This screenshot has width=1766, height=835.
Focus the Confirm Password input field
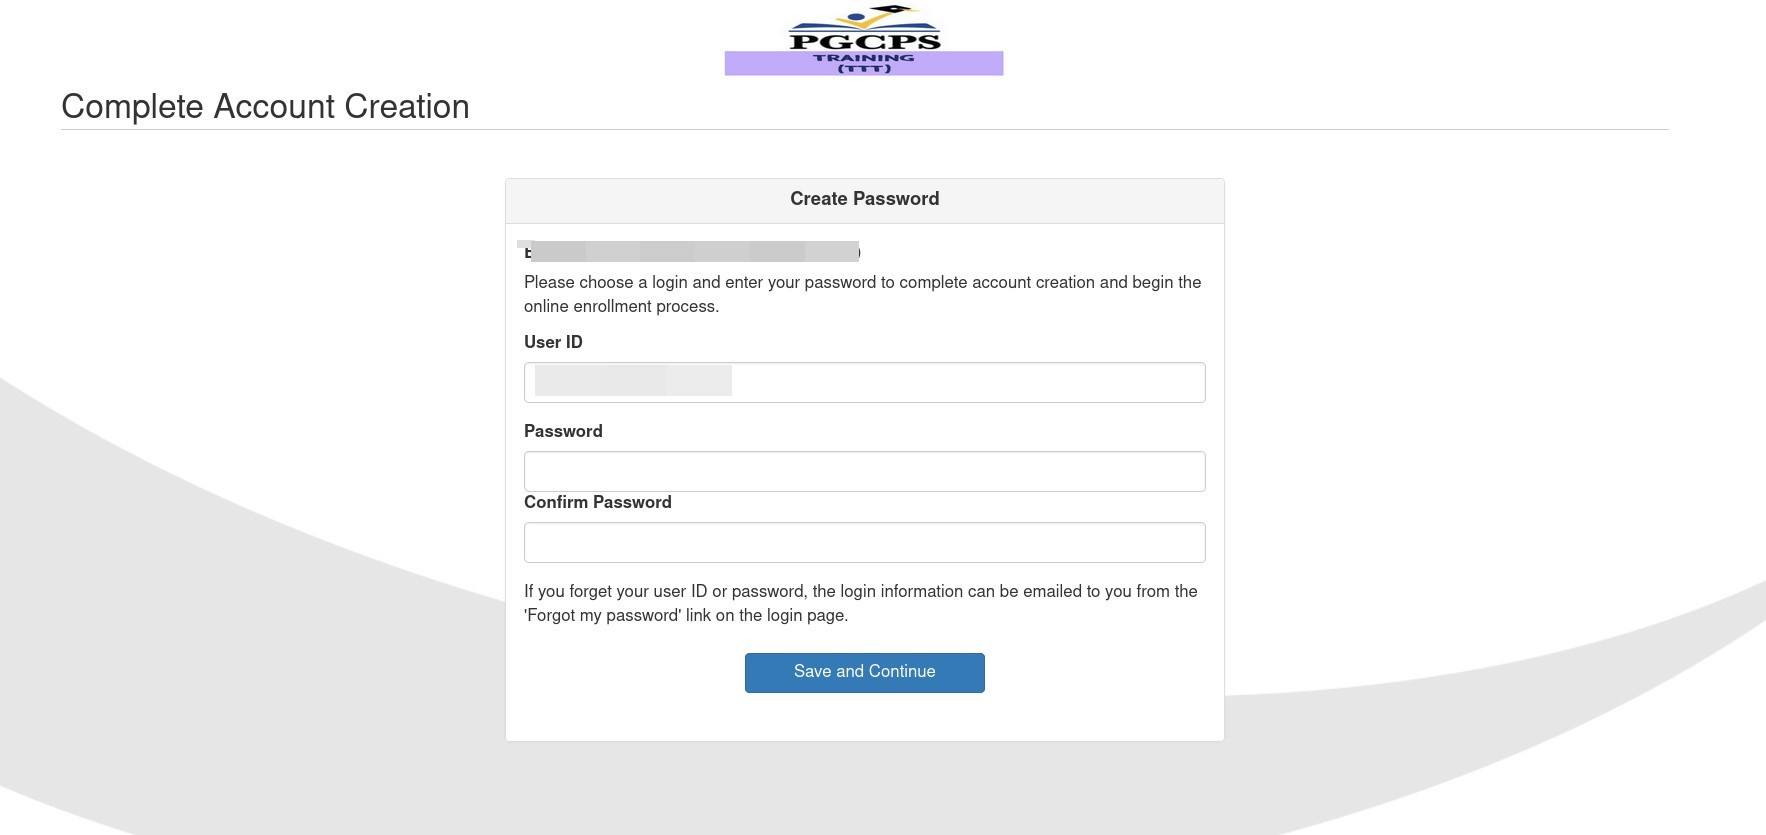pos(864,542)
